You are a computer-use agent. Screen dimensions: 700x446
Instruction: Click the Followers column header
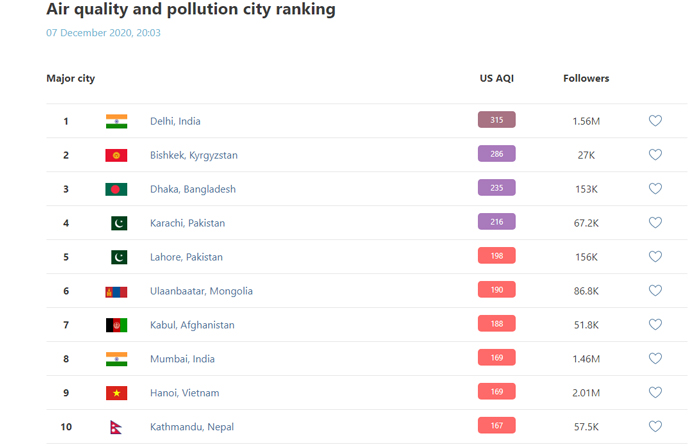tap(586, 78)
